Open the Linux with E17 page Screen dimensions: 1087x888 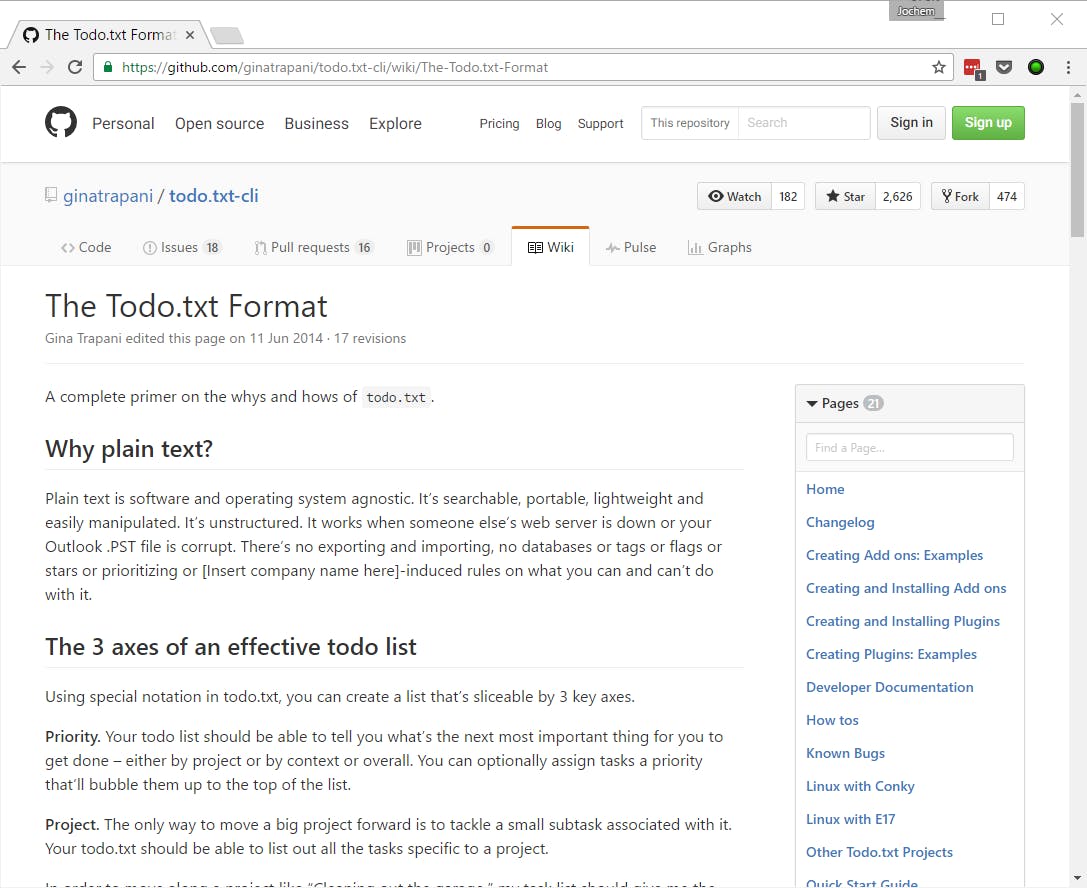pyautogui.click(x=851, y=819)
